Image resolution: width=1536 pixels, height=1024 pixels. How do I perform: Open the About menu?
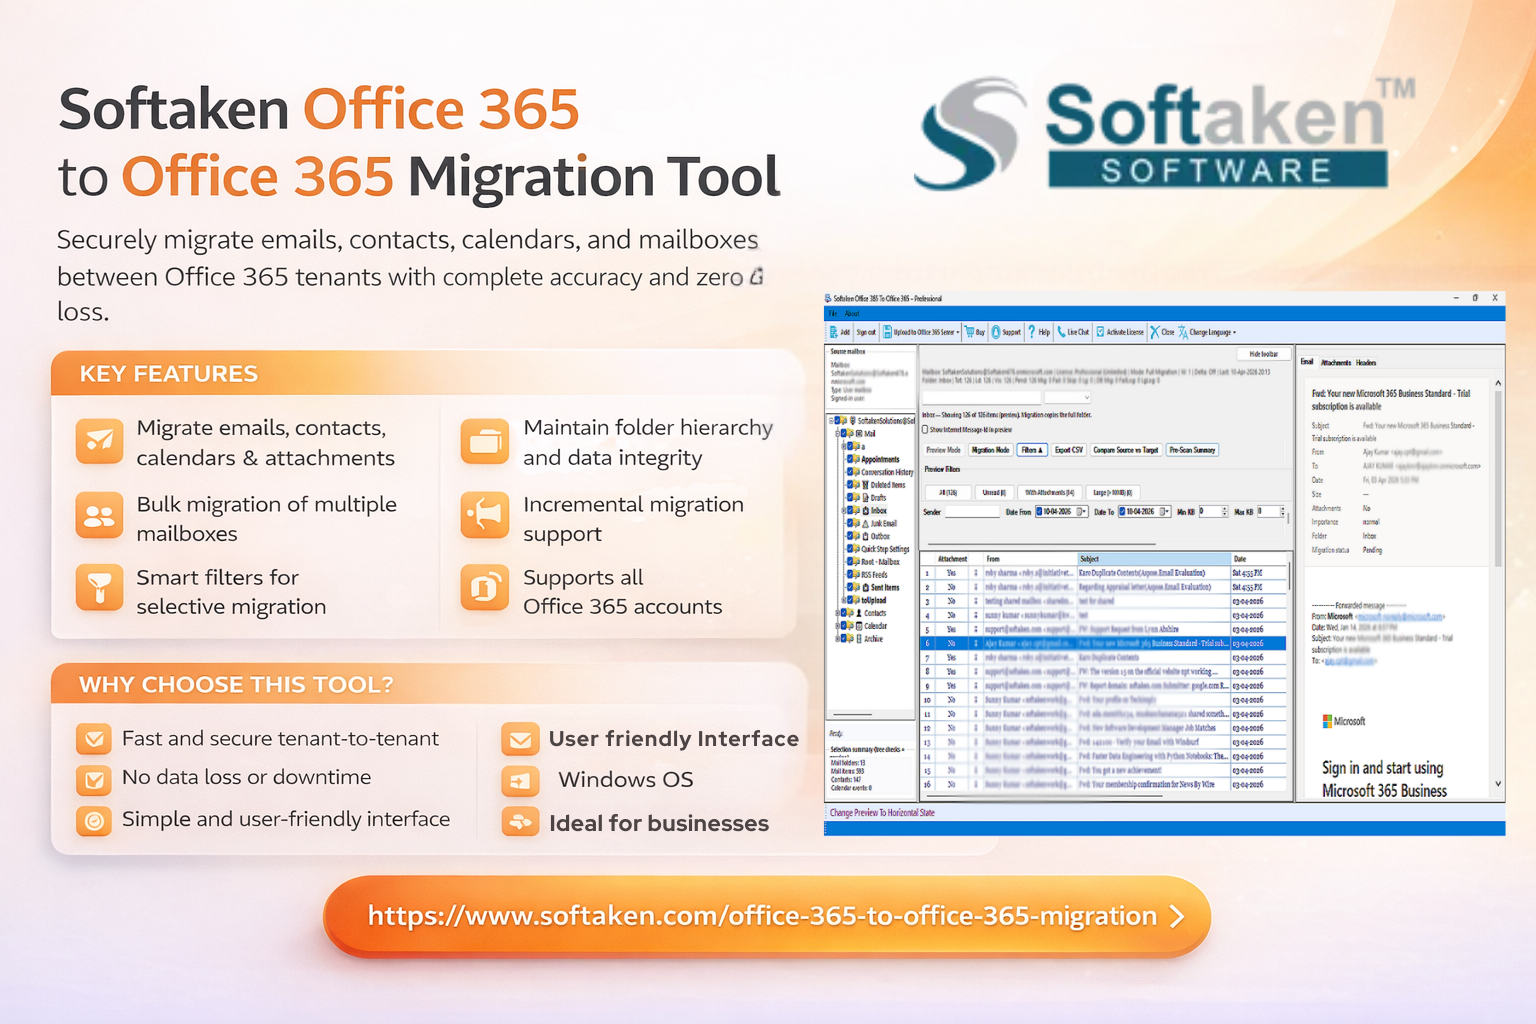[852, 314]
